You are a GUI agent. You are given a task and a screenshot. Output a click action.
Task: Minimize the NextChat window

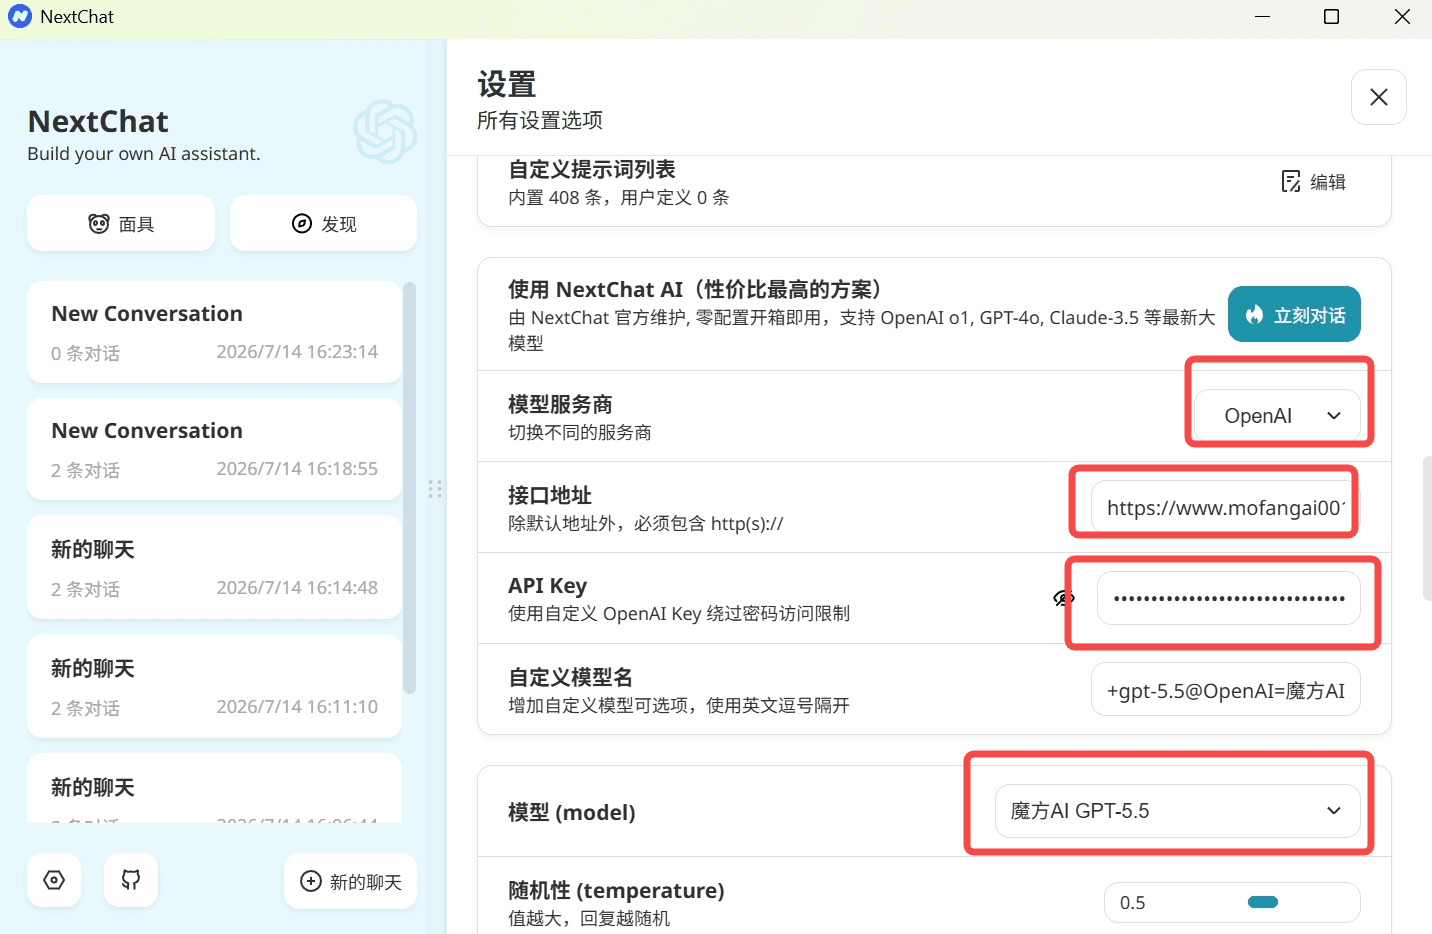[x=1263, y=17]
